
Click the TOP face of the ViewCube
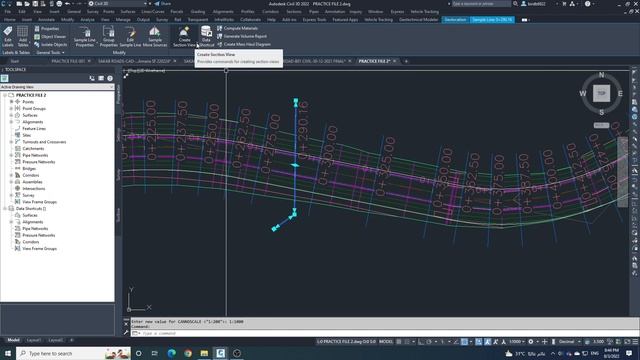coord(601,93)
